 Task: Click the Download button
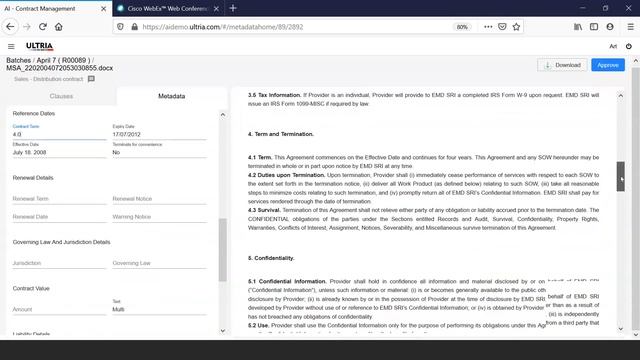click(562, 65)
